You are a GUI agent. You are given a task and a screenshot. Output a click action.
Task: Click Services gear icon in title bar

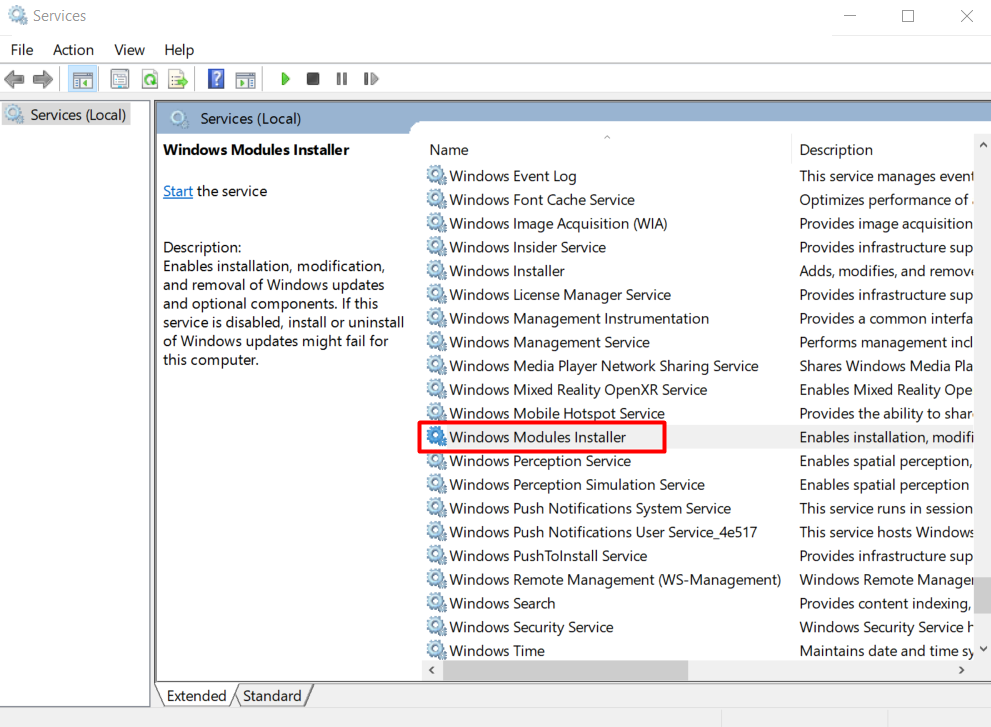point(18,15)
